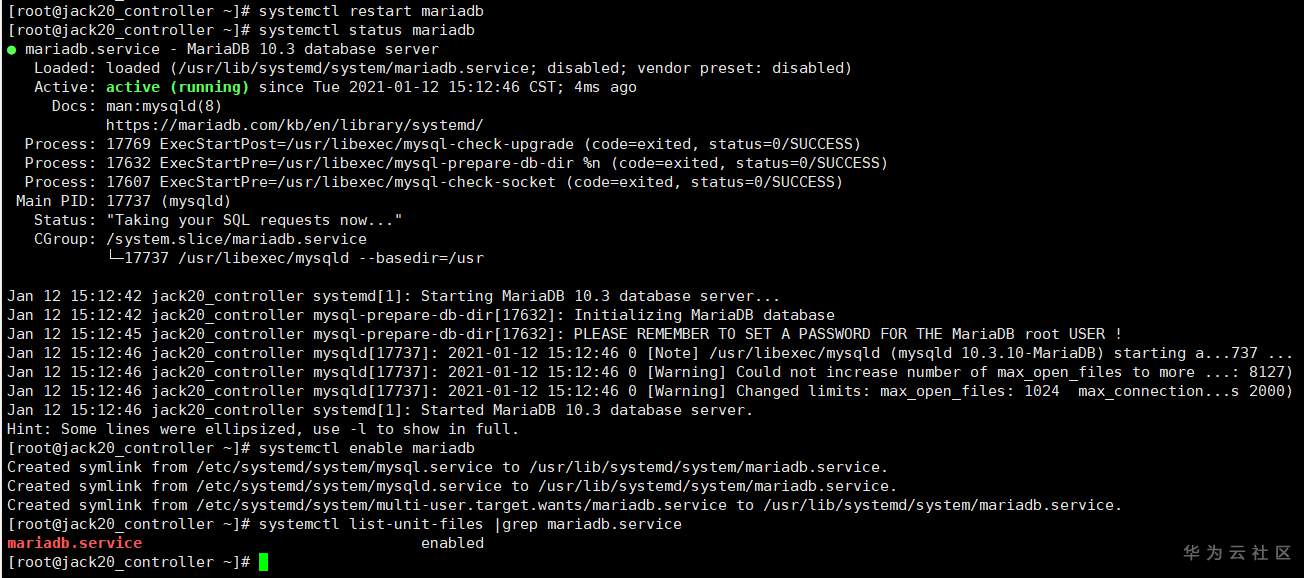Click the "Taking your SQL requests now..." status
Image resolution: width=1304 pixels, height=578 pixels.
click(254, 220)
